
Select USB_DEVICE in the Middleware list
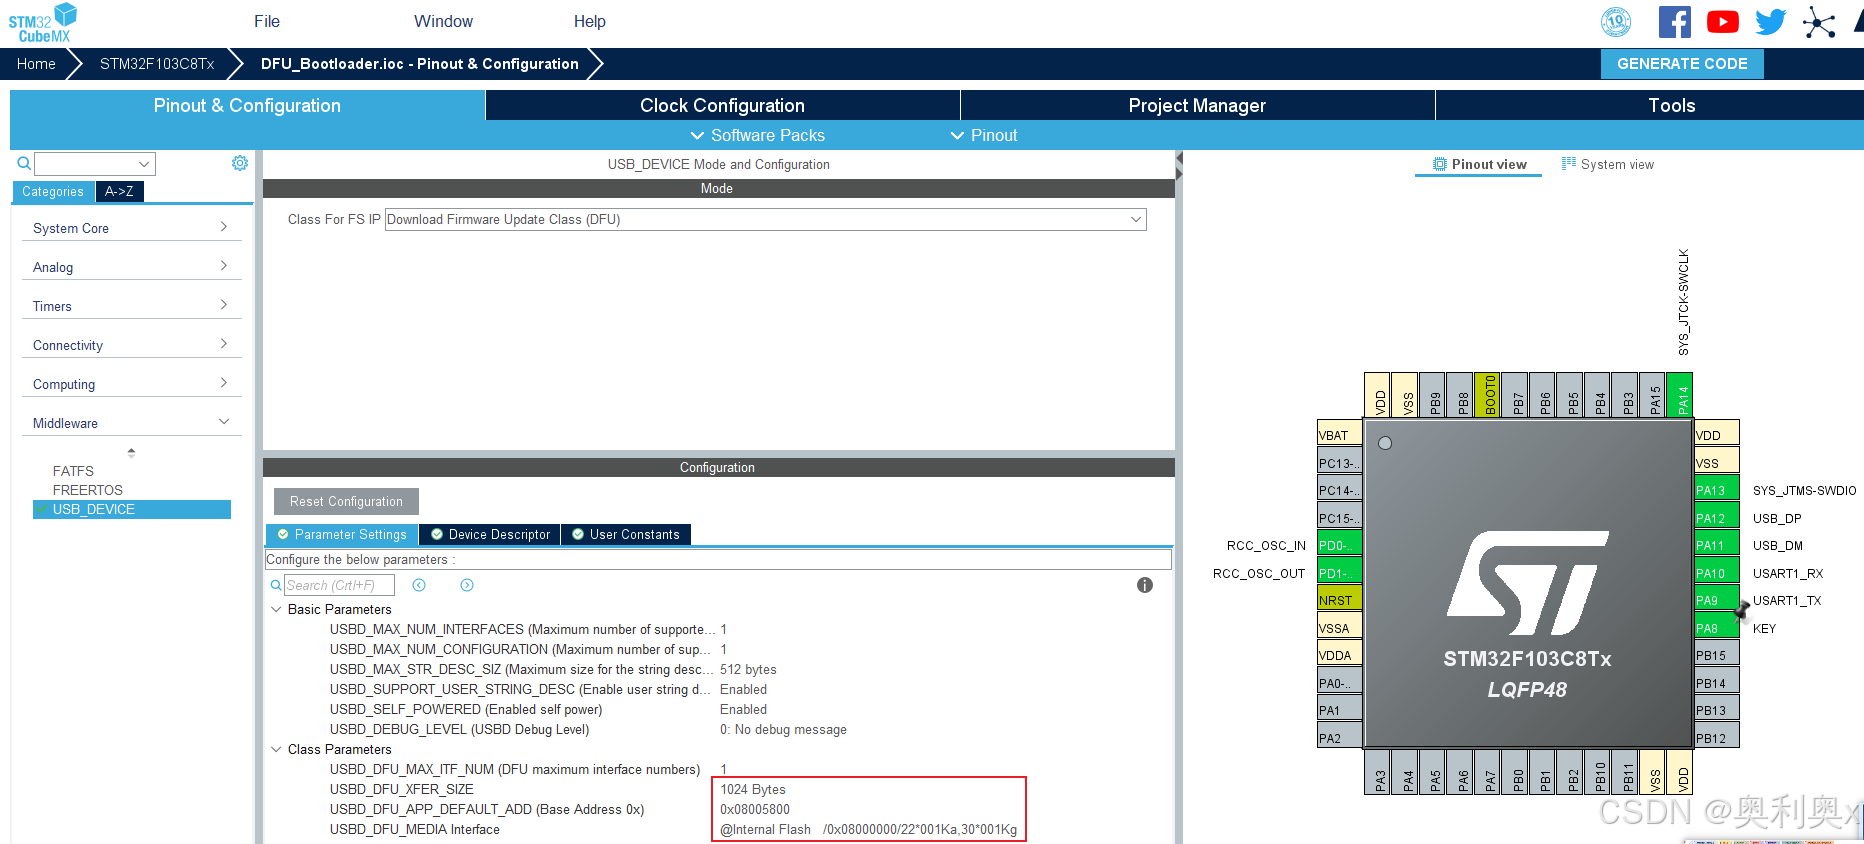pyautogui.click(x=132, y=509)
